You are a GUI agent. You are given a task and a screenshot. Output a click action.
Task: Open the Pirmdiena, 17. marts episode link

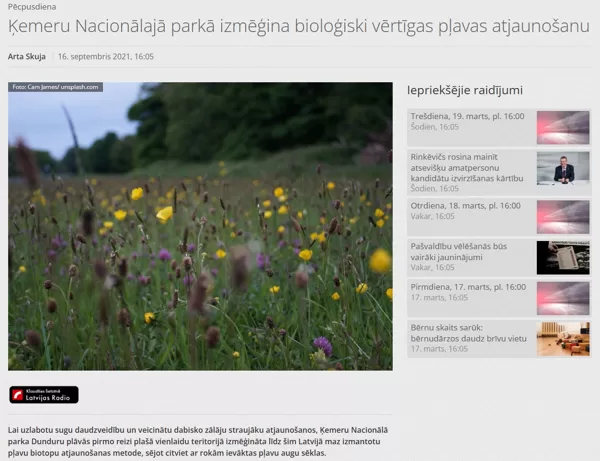coord(468,287)
